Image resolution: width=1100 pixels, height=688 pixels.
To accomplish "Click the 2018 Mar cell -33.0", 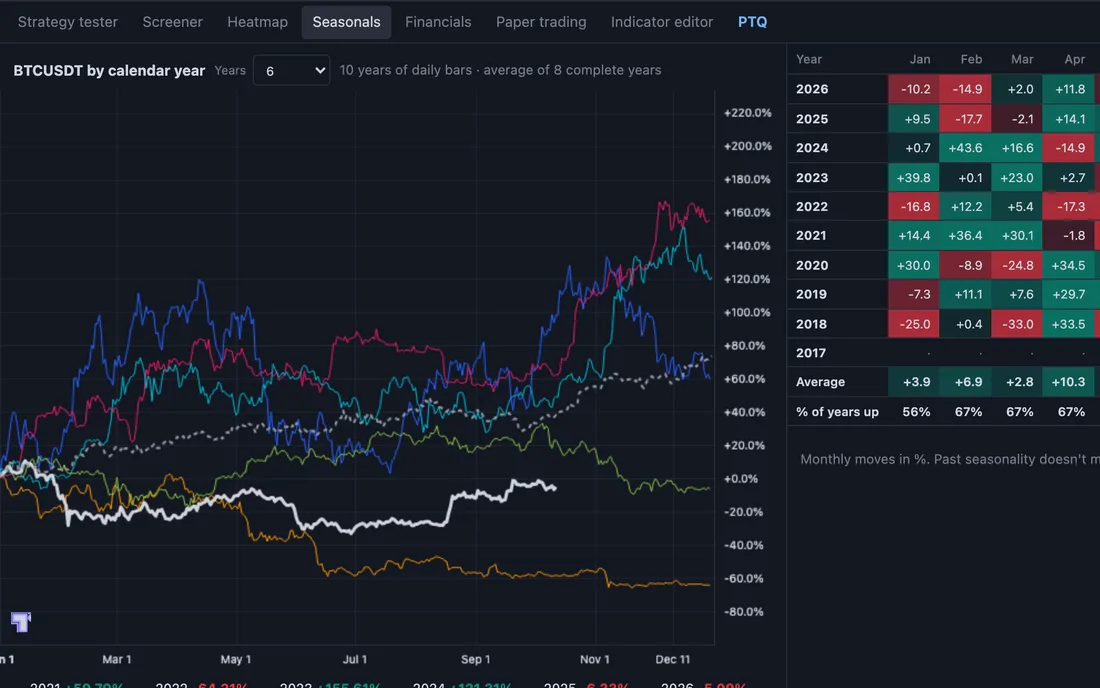I will (x=1017, y=324).
